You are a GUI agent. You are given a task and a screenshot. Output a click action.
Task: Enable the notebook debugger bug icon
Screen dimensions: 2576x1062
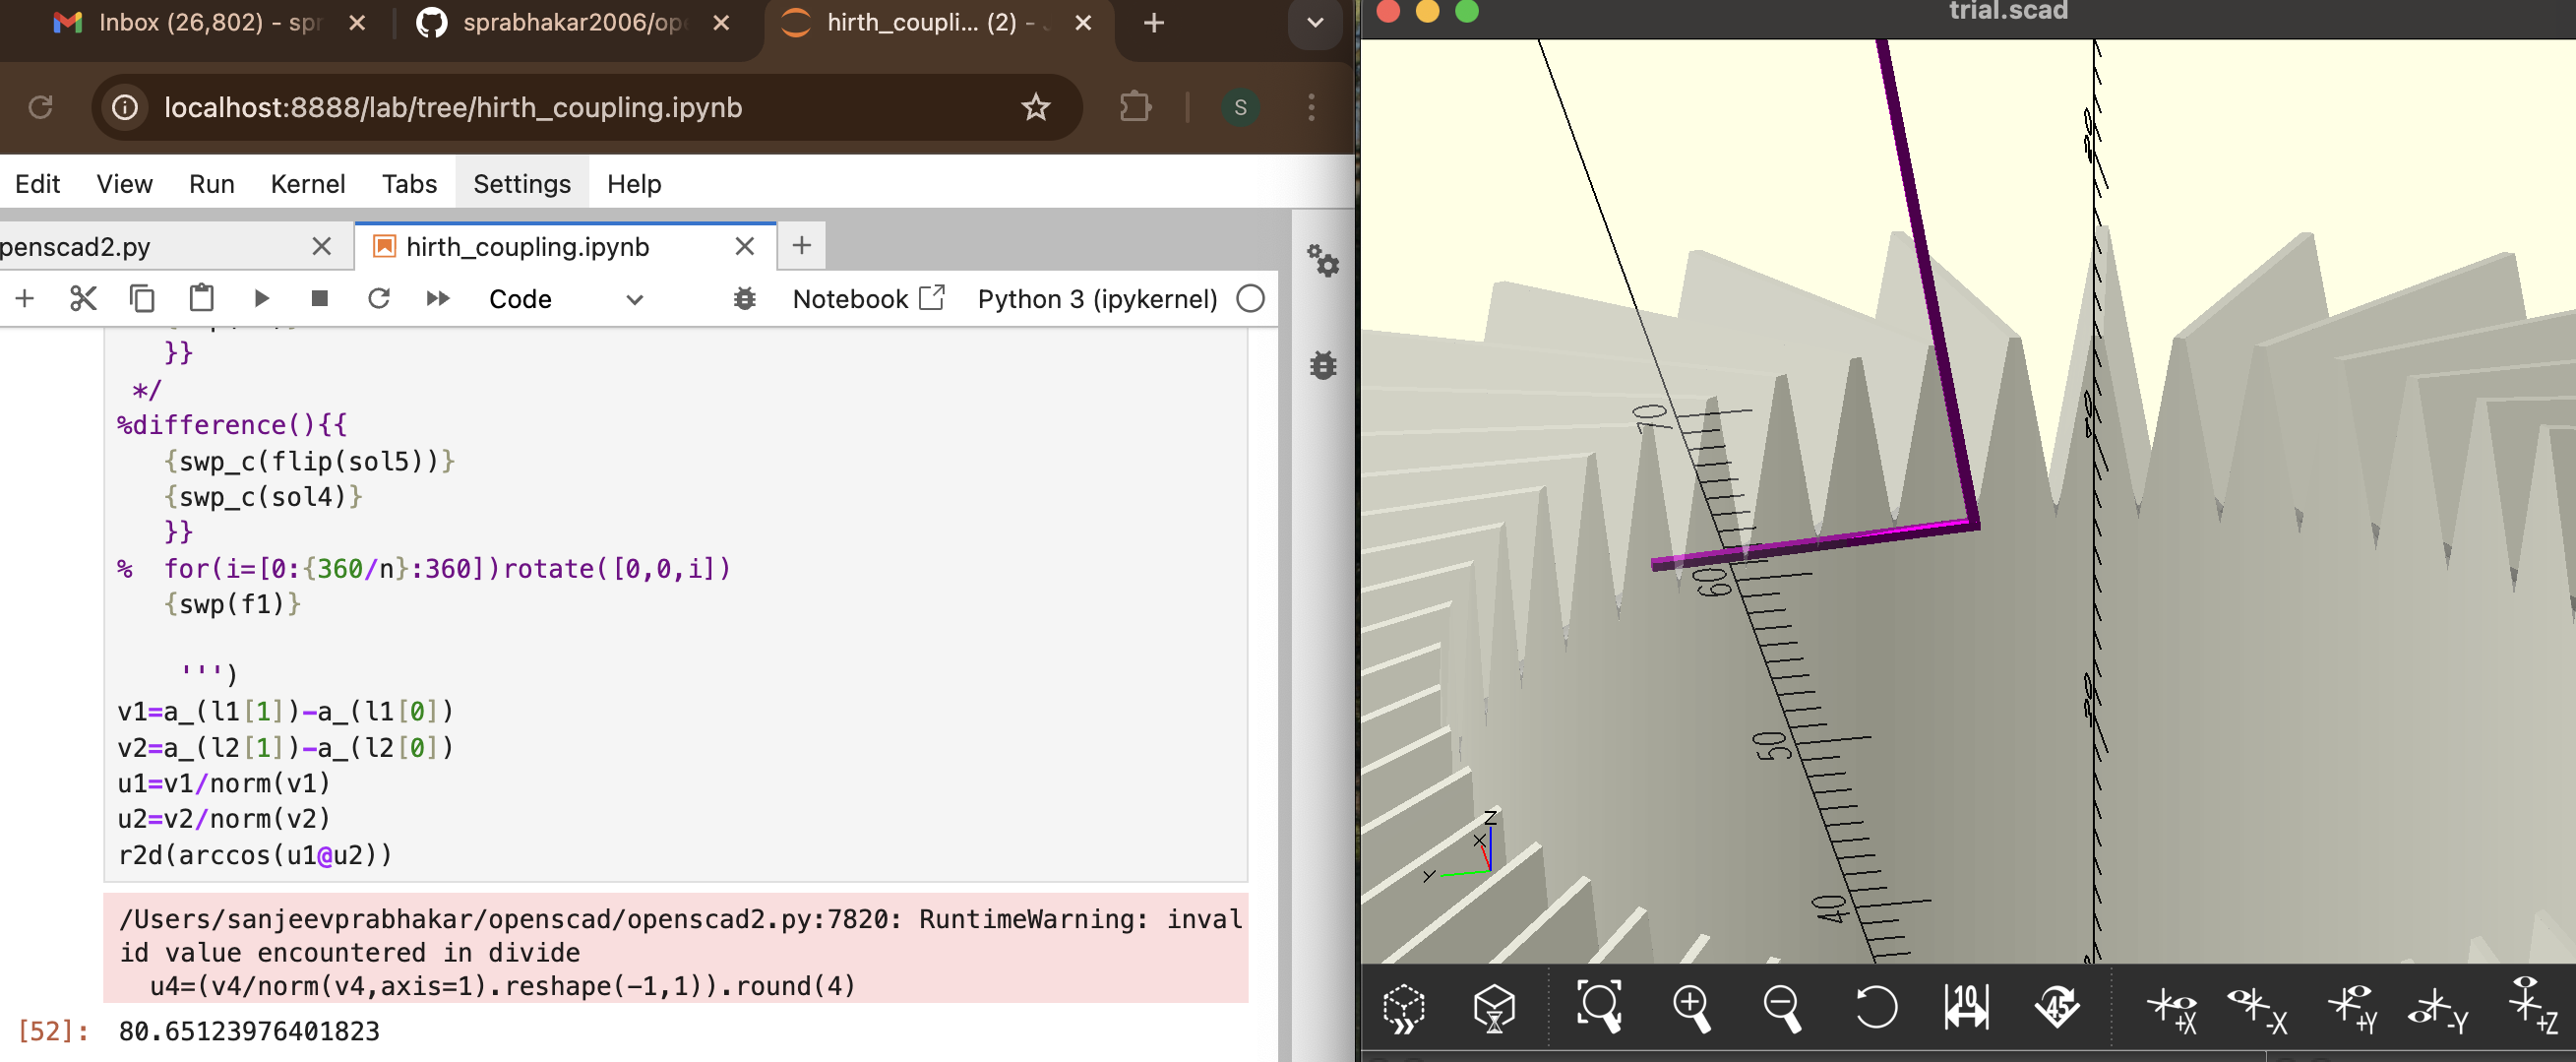point(744,299)
